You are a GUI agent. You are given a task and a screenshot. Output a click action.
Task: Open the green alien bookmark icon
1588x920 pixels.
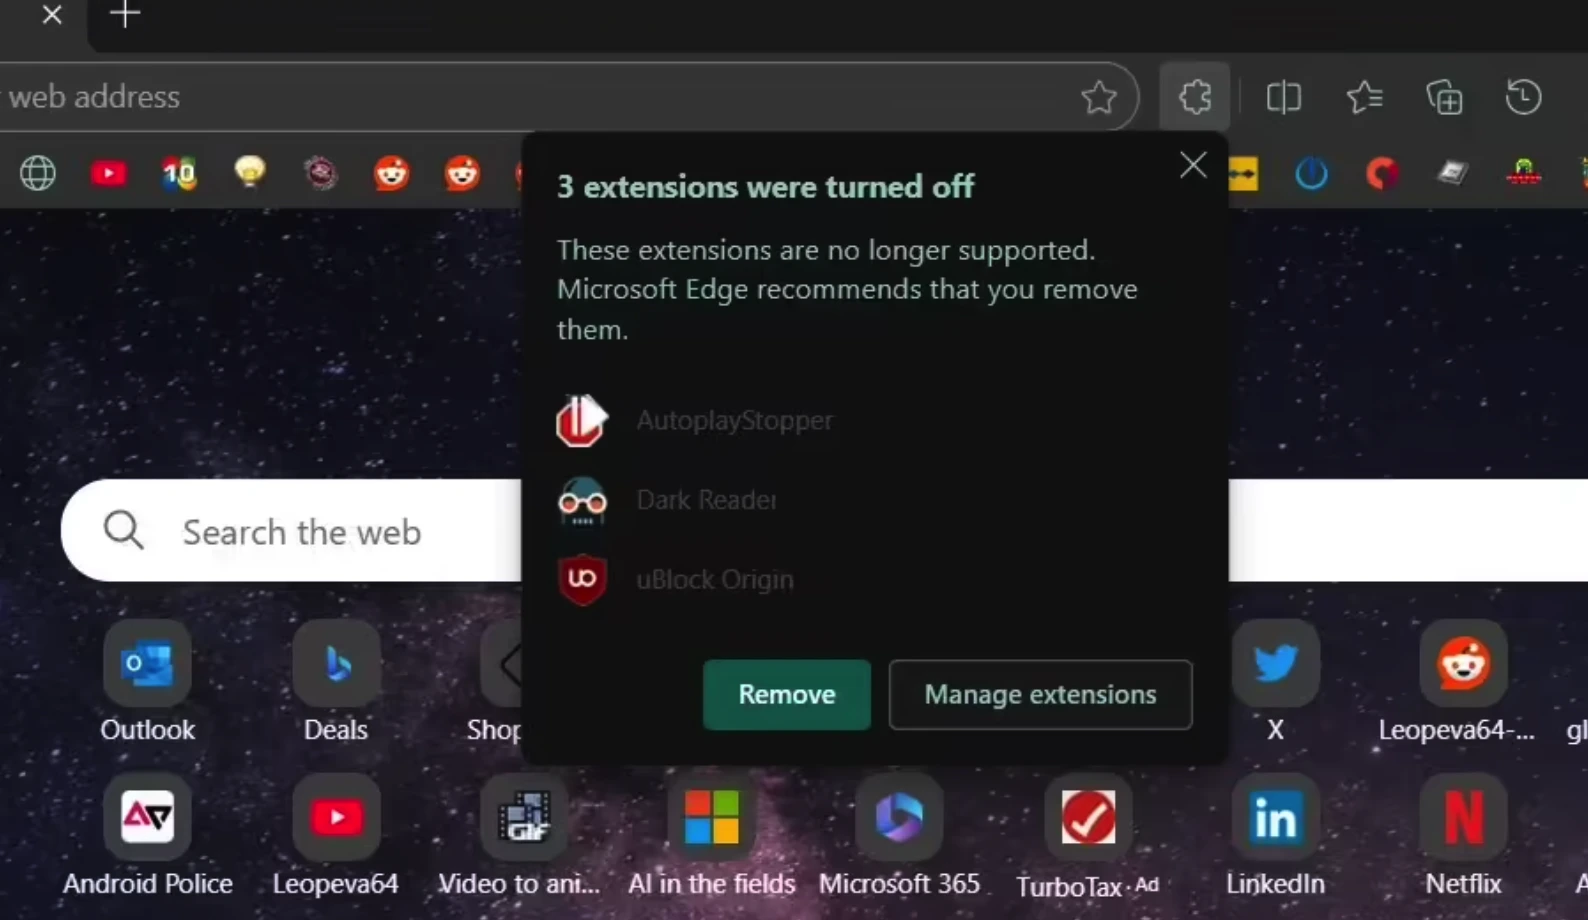coord(1523,173)
